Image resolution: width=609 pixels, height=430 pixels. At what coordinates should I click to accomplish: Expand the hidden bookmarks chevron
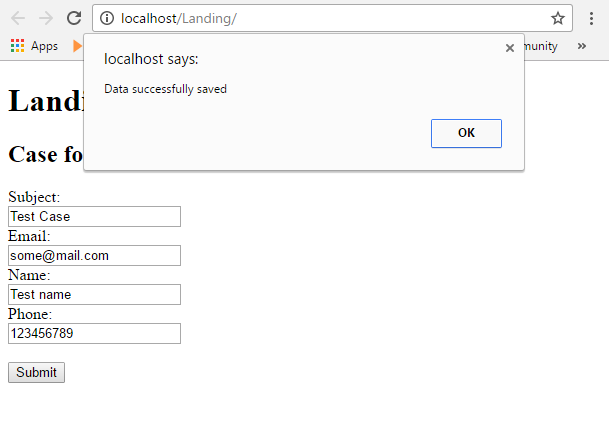(x=581, y=46)
